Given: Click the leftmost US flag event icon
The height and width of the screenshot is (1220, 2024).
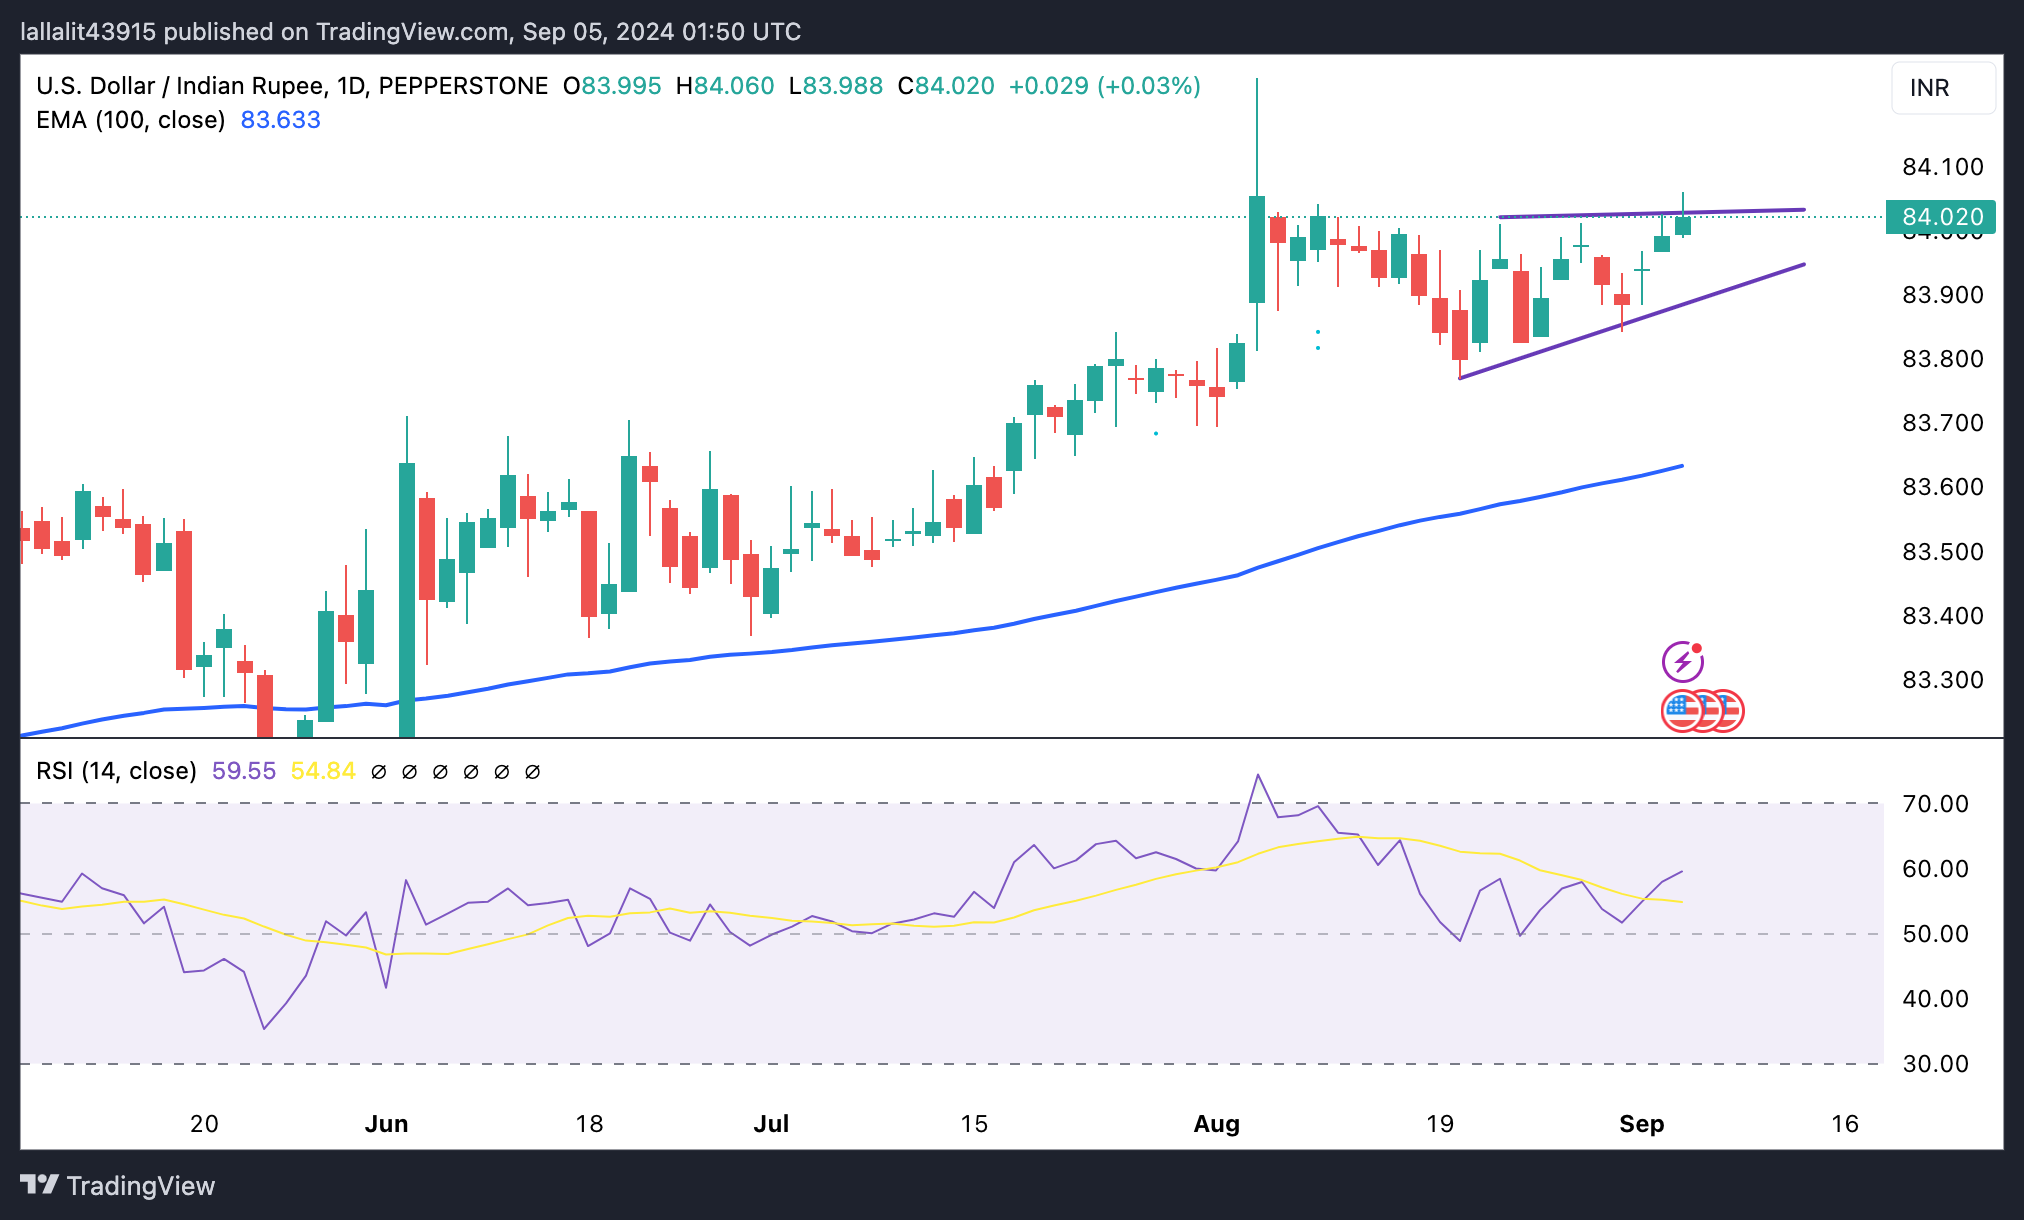Looking at the screenshot, I should 1680,711.
